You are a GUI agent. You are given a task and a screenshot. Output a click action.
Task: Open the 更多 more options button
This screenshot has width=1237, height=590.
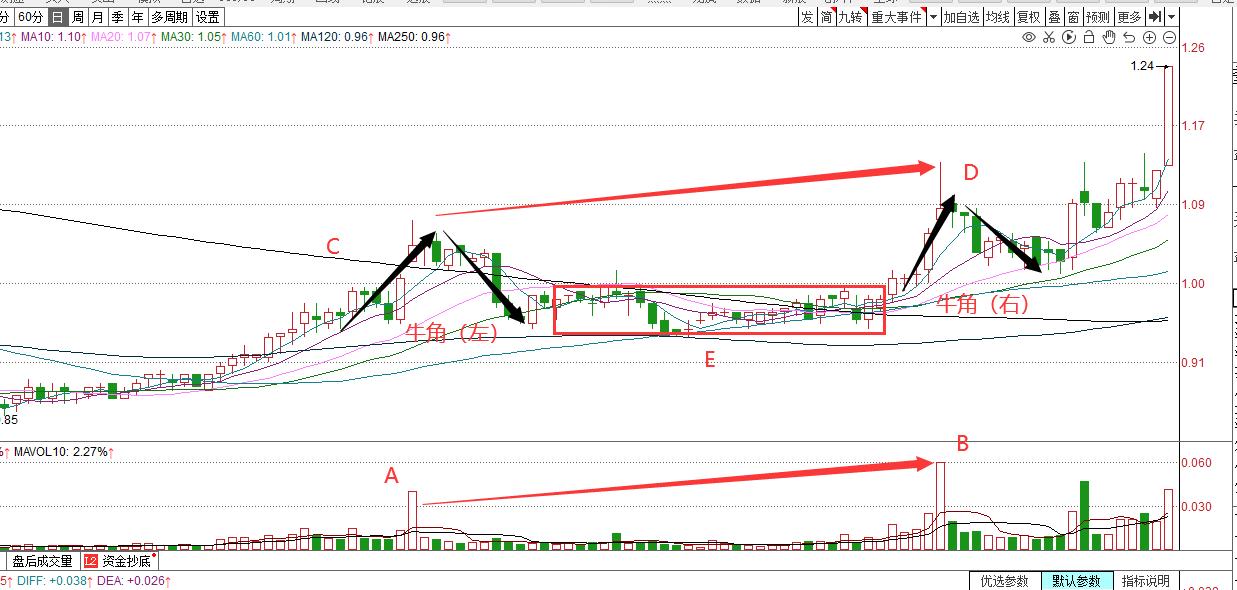pos(1129,17)
